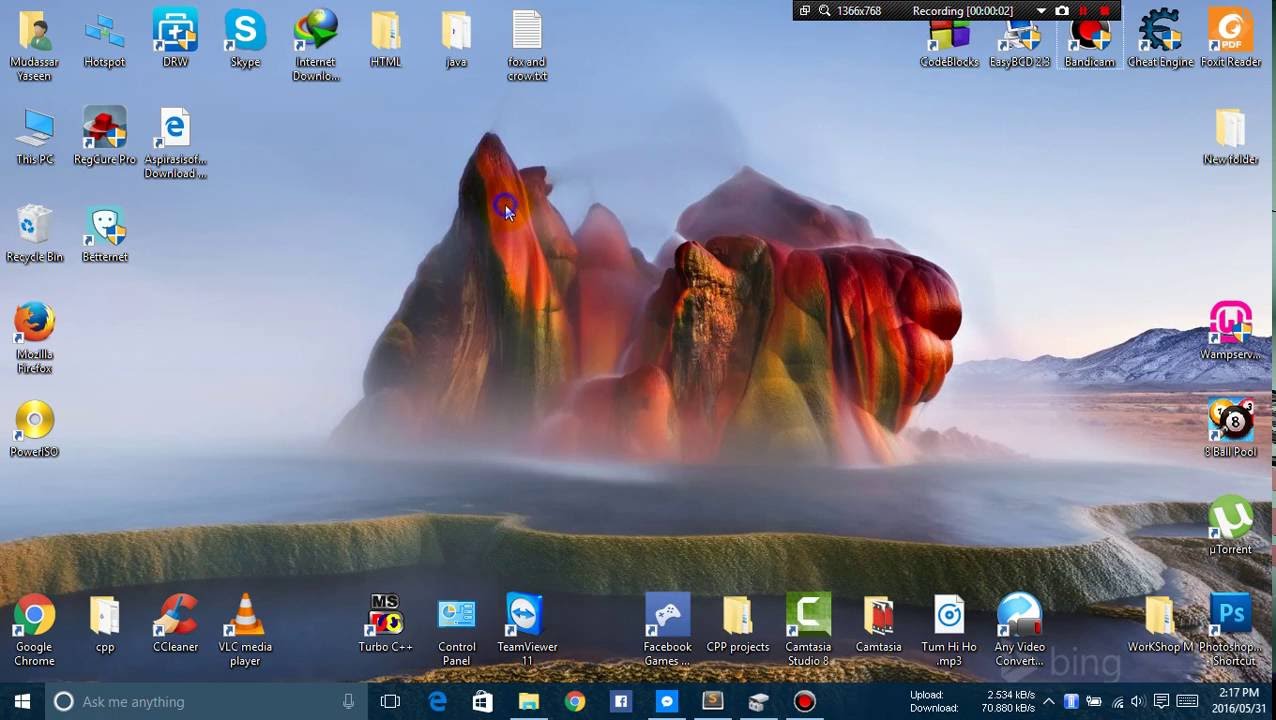1276x720 pixels.
Task: Open the Mudassar Yaseen user folder
Action: 35,45
